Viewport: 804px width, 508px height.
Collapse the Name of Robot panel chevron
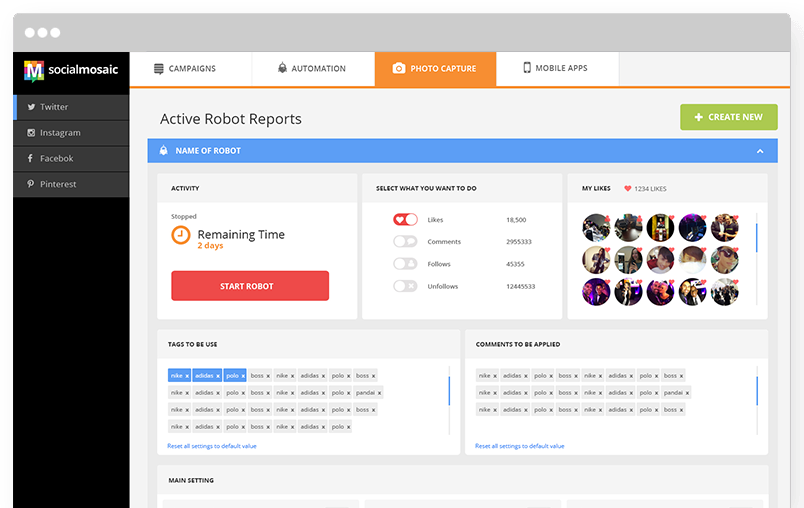pyautogui.click(x=760, y=151)
